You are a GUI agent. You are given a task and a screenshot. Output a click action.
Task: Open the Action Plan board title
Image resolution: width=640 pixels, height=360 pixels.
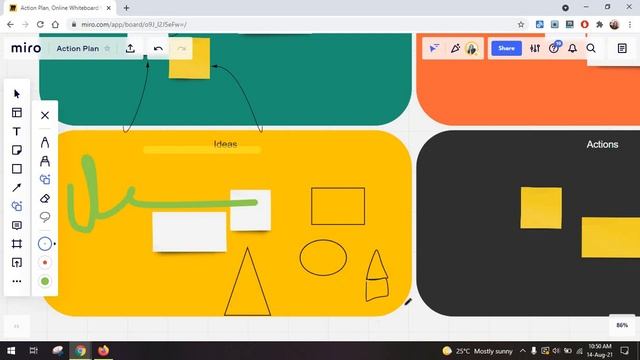pyautogui.click(x=78, y=49)
